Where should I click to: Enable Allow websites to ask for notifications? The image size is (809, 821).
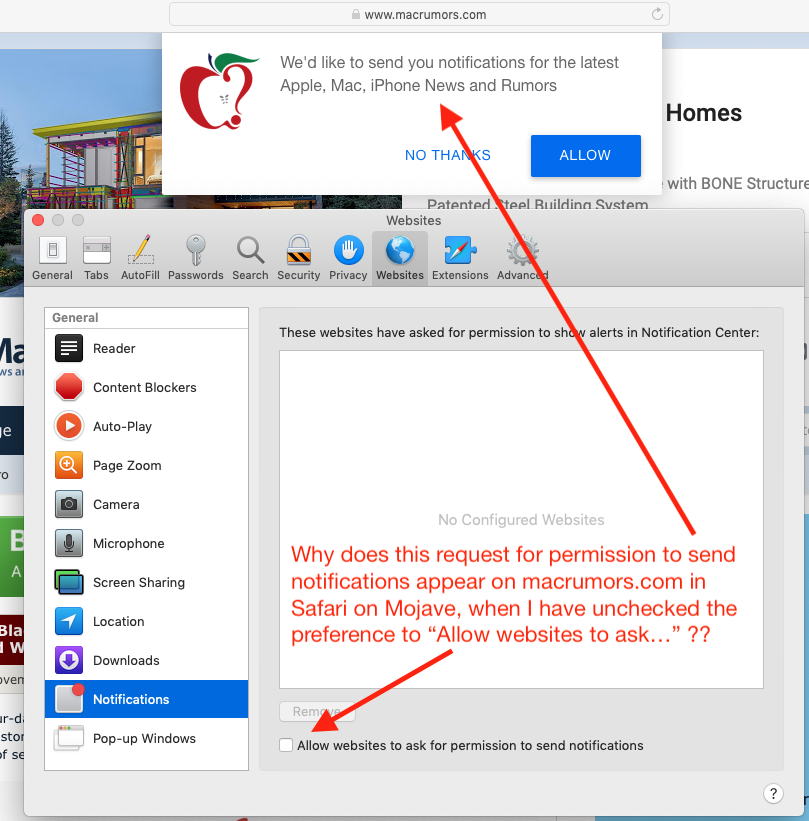click(286, 745)
